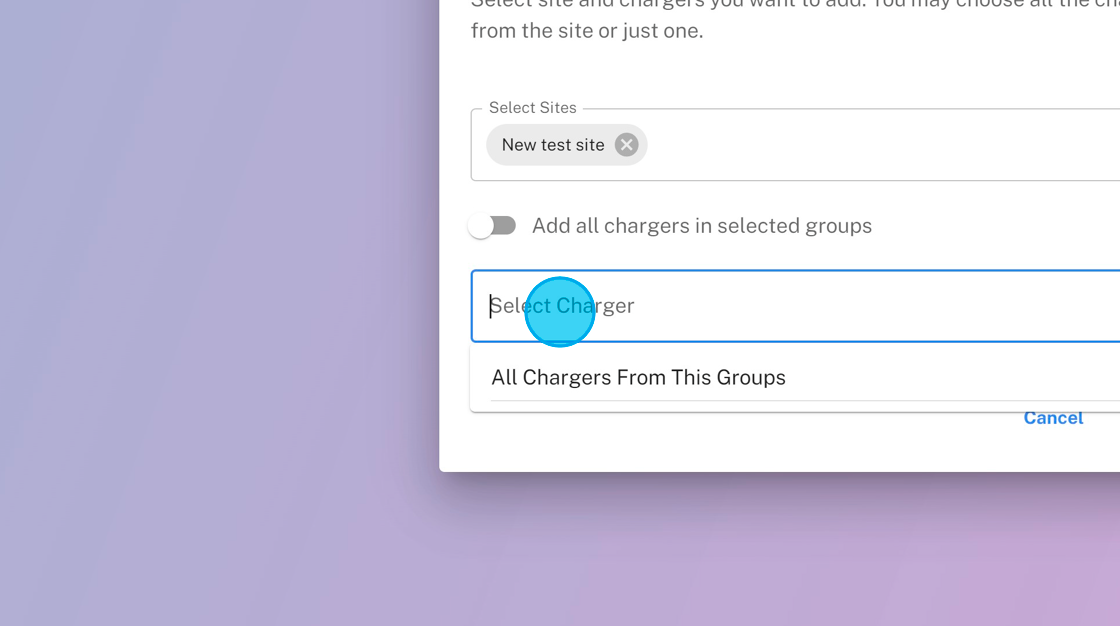The image size is (1120, 626).
Task: Click the gray circular X on the site chip
Action: pos(626,145)
